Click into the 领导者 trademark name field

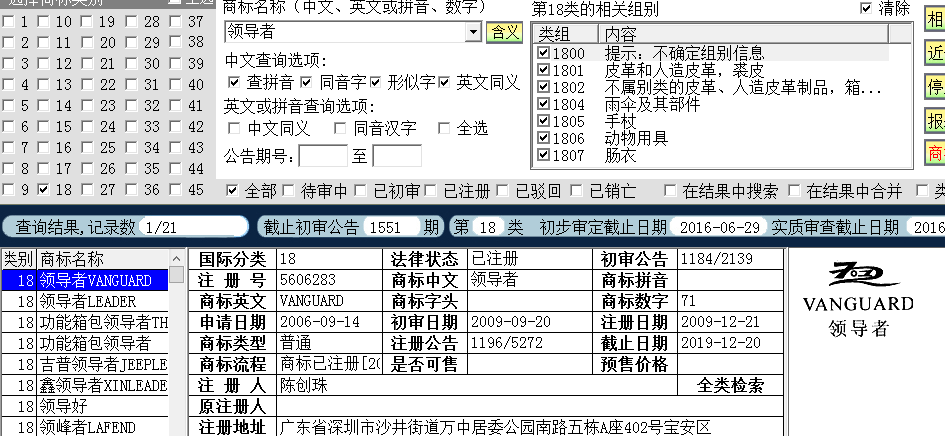point(345,32)
